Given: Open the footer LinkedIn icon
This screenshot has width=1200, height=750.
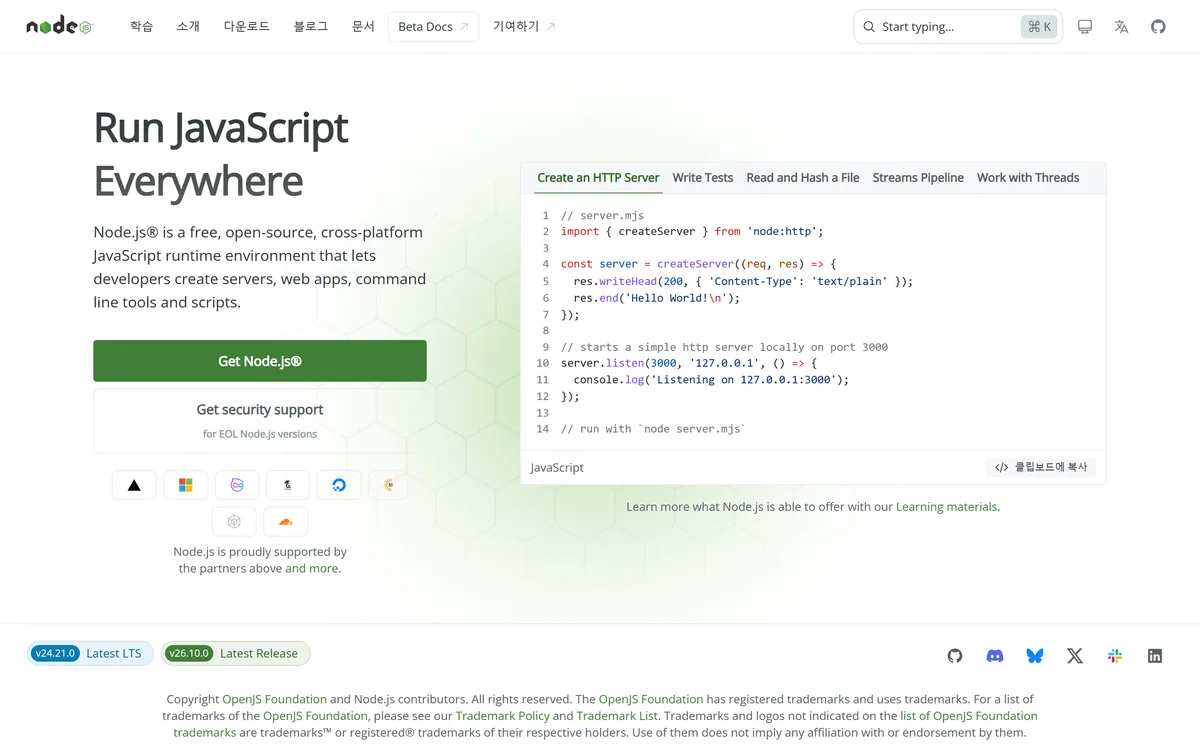Looking at the screenshot, I should [1155, 656].
